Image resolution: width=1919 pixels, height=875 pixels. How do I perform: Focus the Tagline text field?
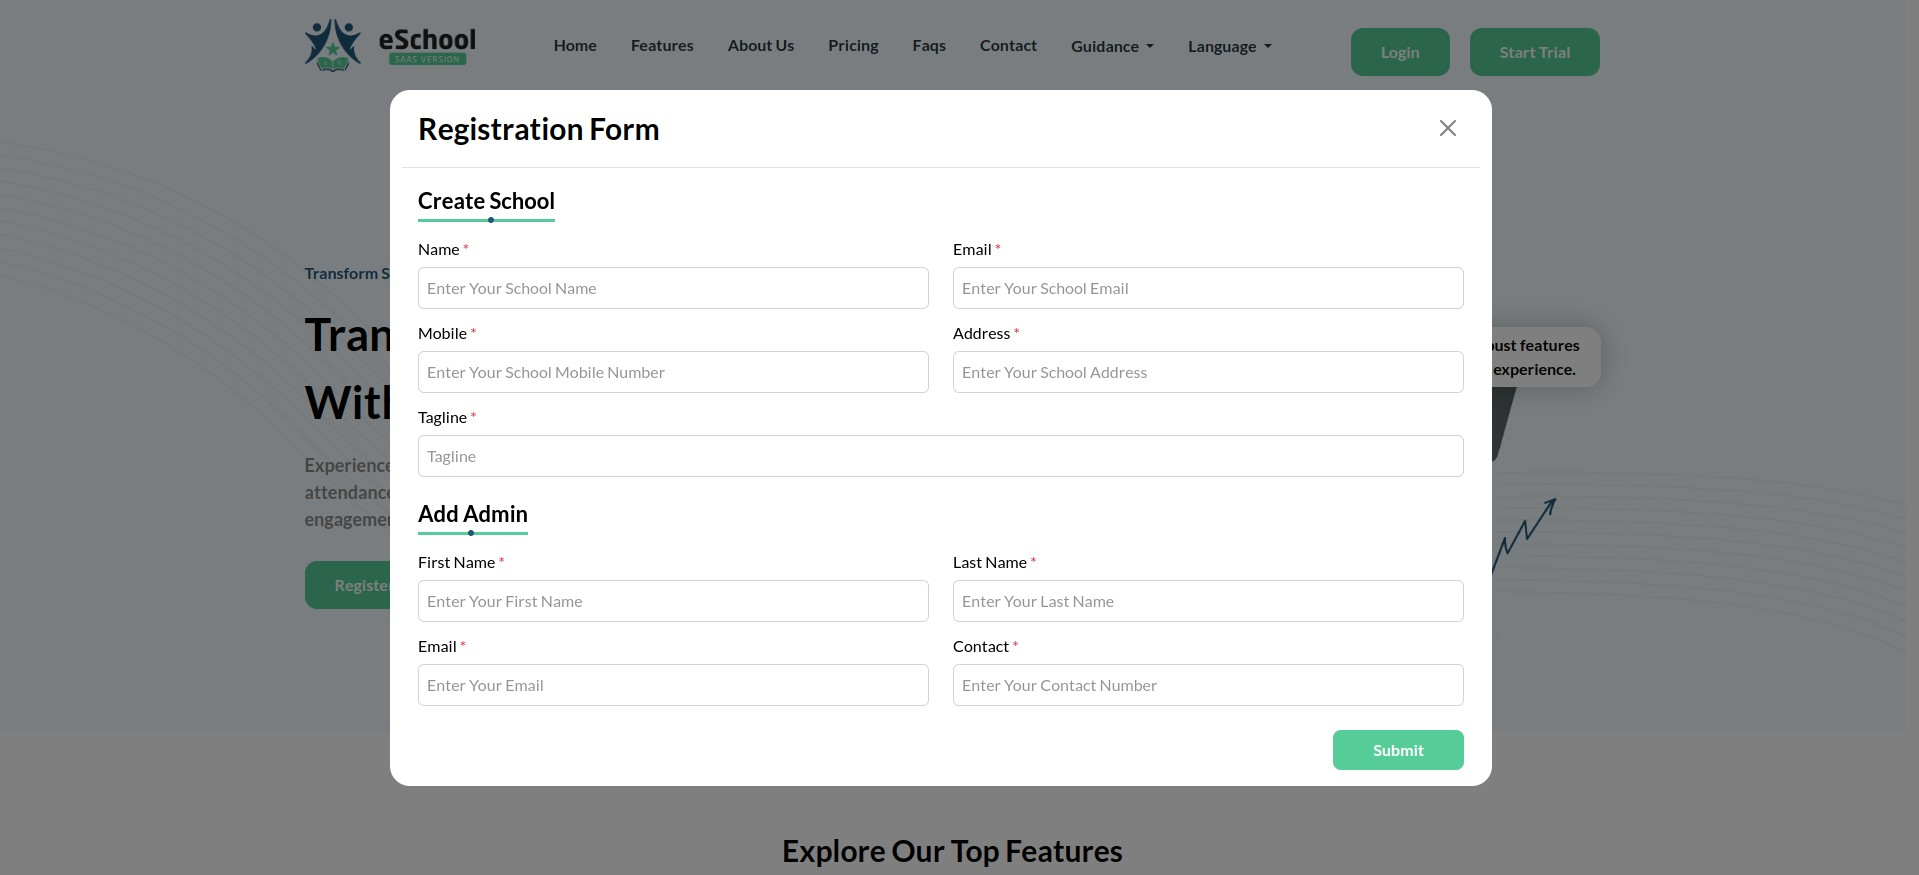[x=940, y=456]
